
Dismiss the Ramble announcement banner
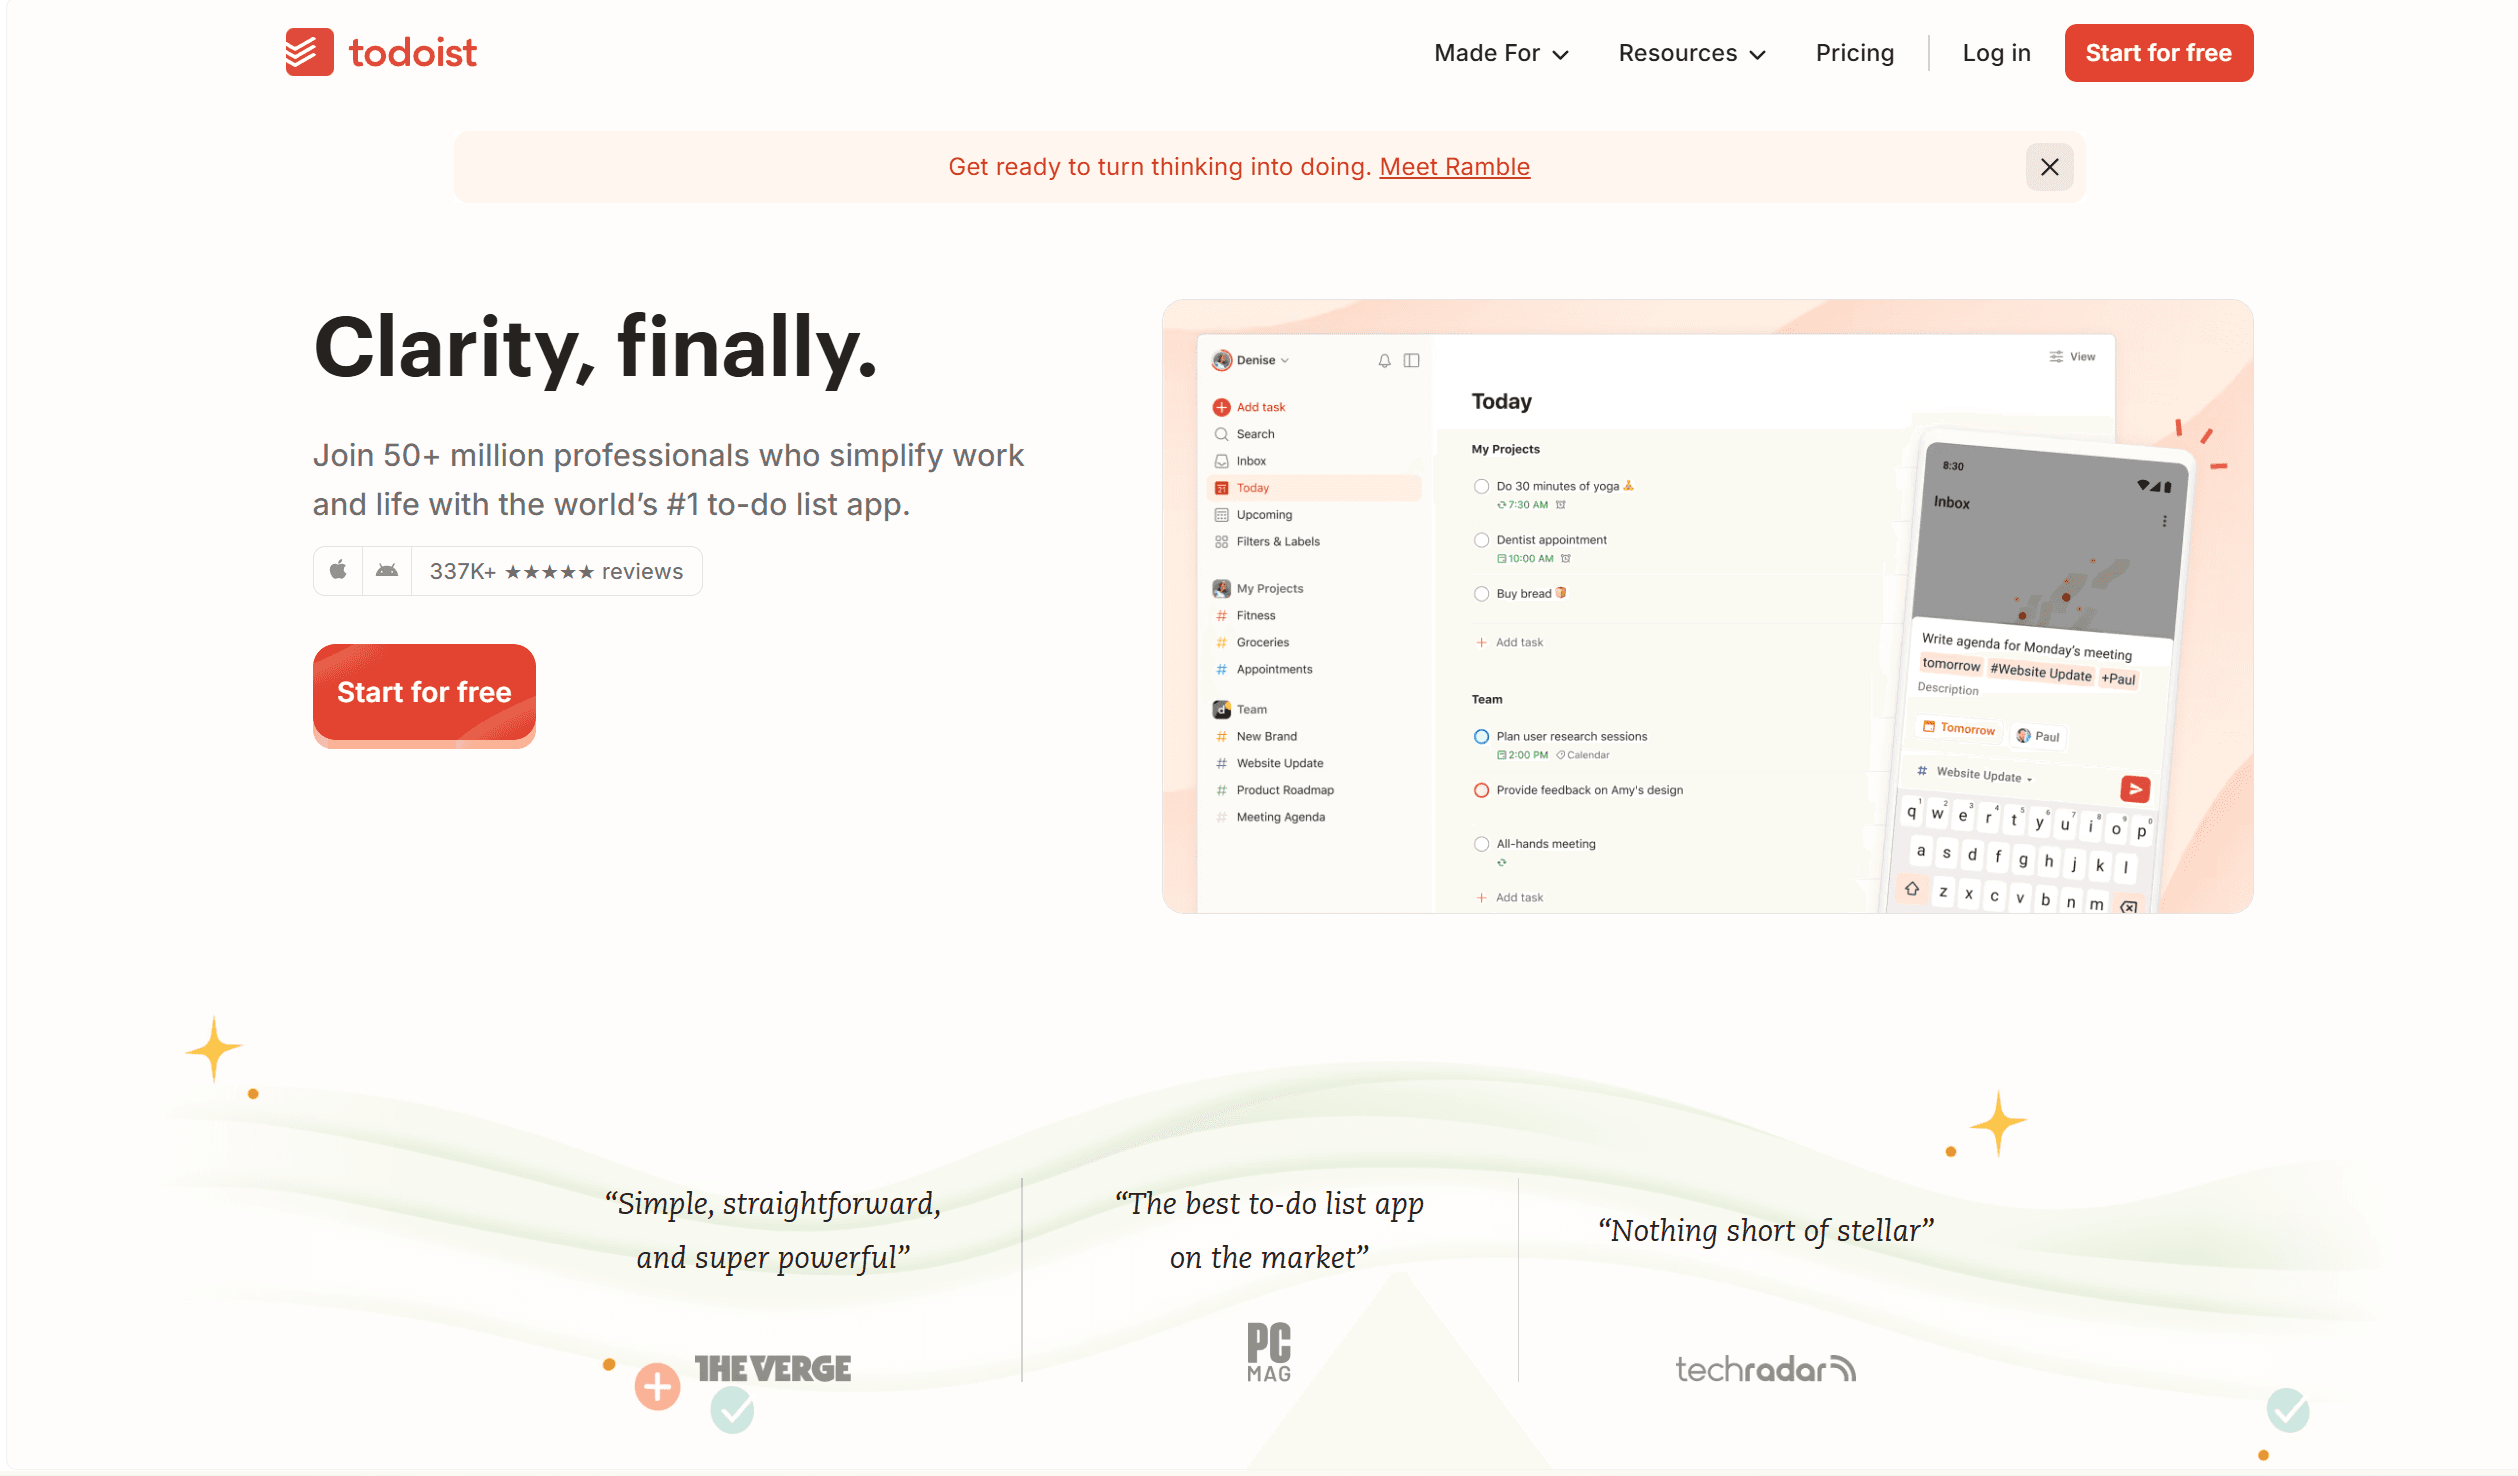2049,167
